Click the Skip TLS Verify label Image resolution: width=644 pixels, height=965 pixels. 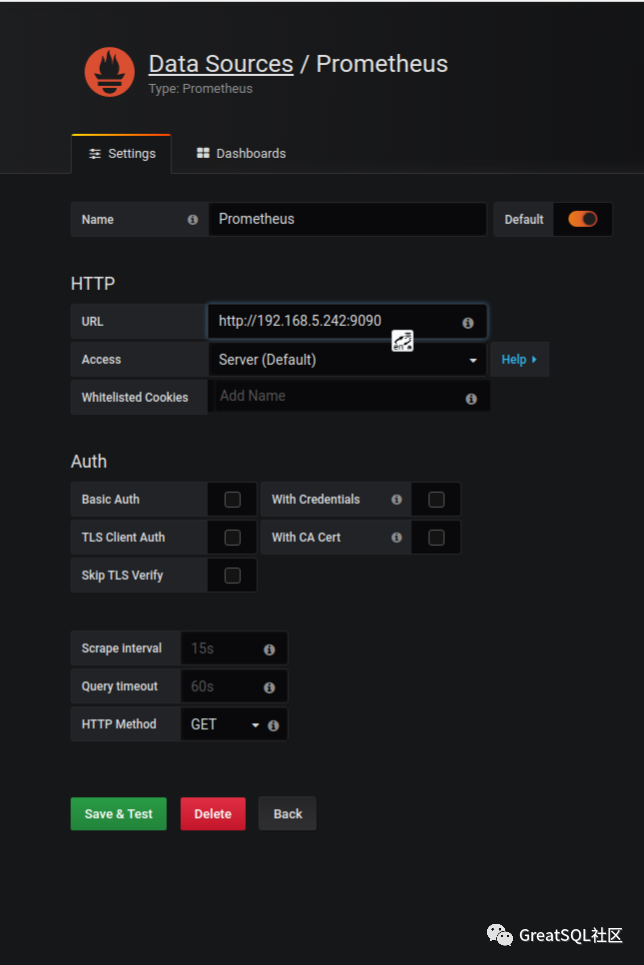pyautogui.click(x=122, y=575)
